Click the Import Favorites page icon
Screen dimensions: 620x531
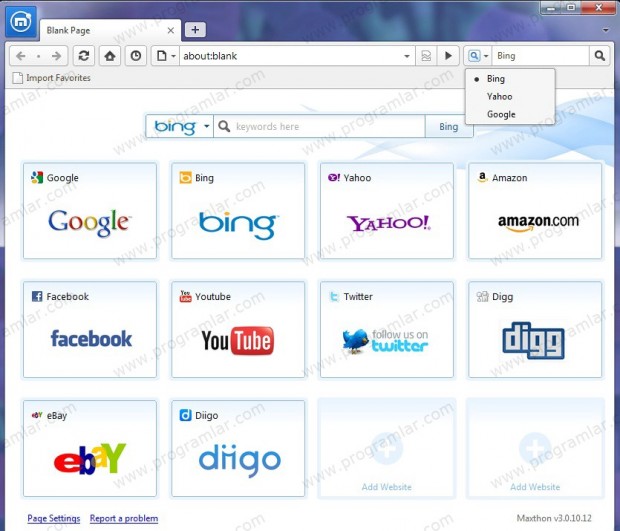point(17,78)
